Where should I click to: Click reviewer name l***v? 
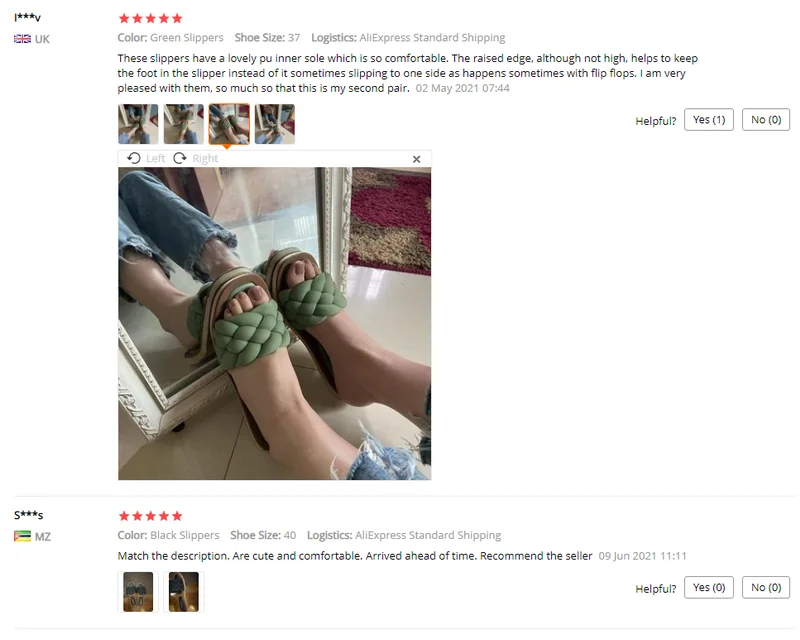[28, 17]
